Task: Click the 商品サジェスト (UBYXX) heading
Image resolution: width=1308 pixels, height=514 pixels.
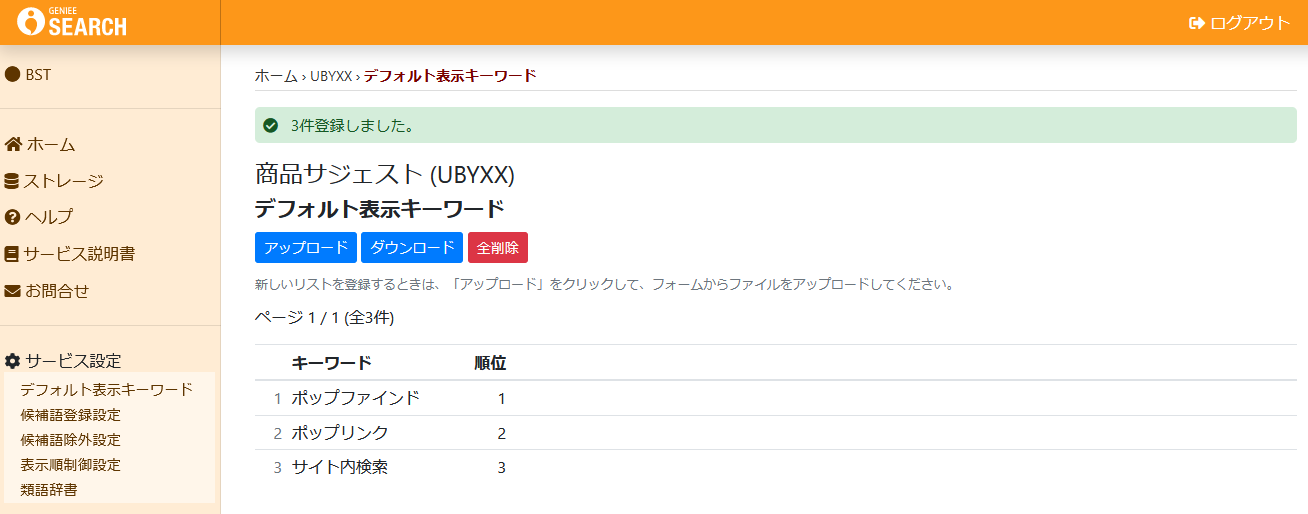Action: [x=385, y=174]
